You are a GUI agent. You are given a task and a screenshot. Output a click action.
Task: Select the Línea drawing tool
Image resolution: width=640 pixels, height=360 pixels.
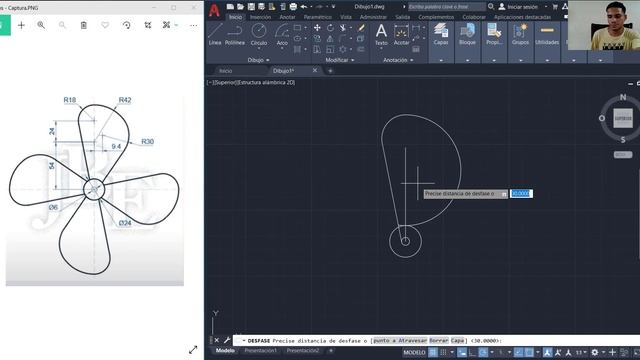pos(215,34)
